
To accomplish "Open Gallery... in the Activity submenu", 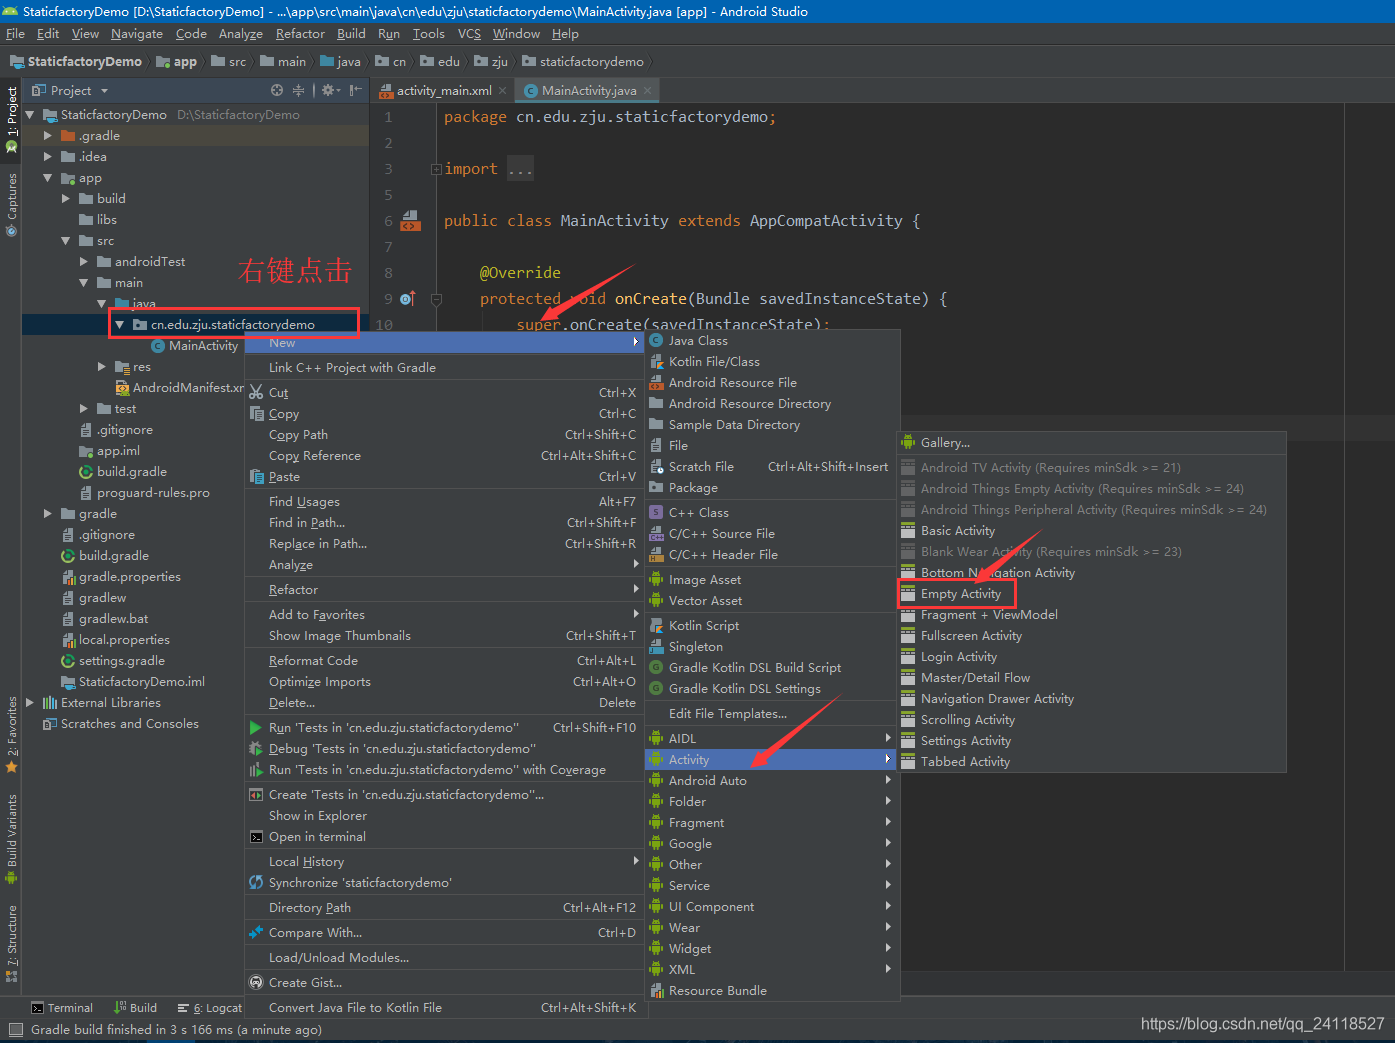I will tap(1092, 443).
